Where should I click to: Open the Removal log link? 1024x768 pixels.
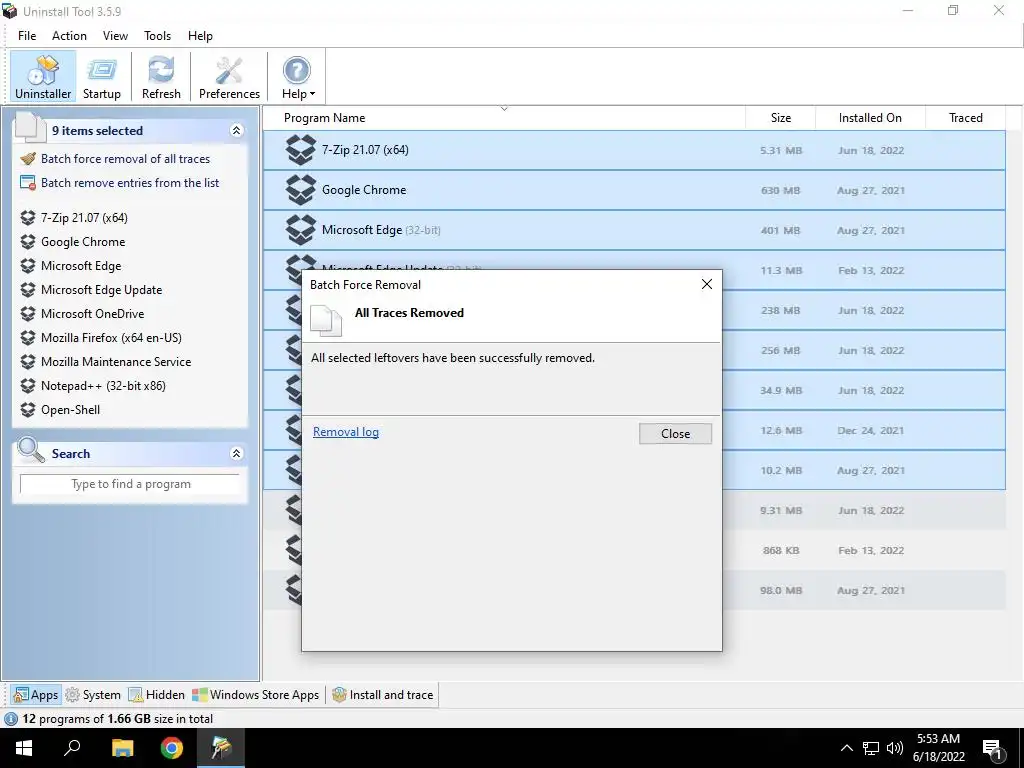(x=345, y=432)
